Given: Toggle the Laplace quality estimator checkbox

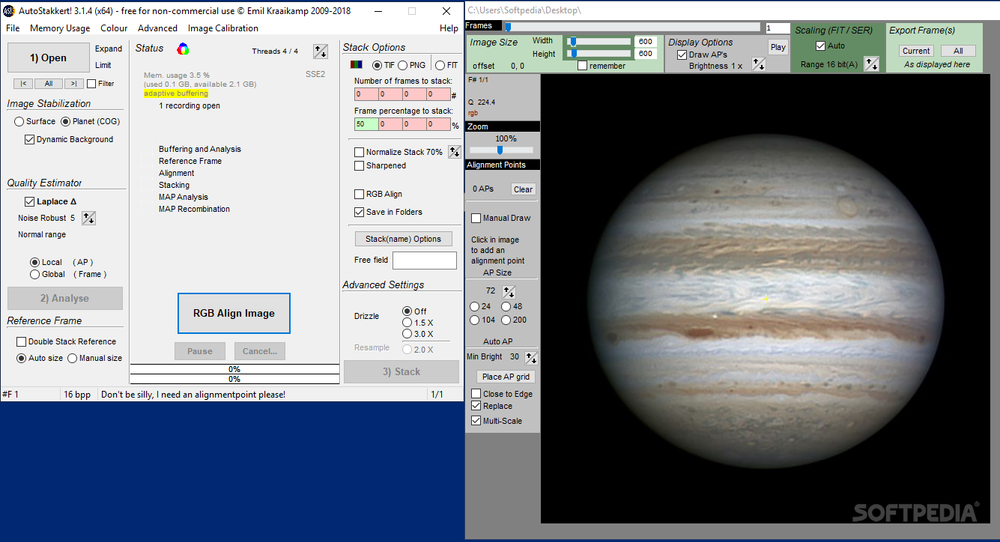Looking at the screenshot, I should coord(29,201).
